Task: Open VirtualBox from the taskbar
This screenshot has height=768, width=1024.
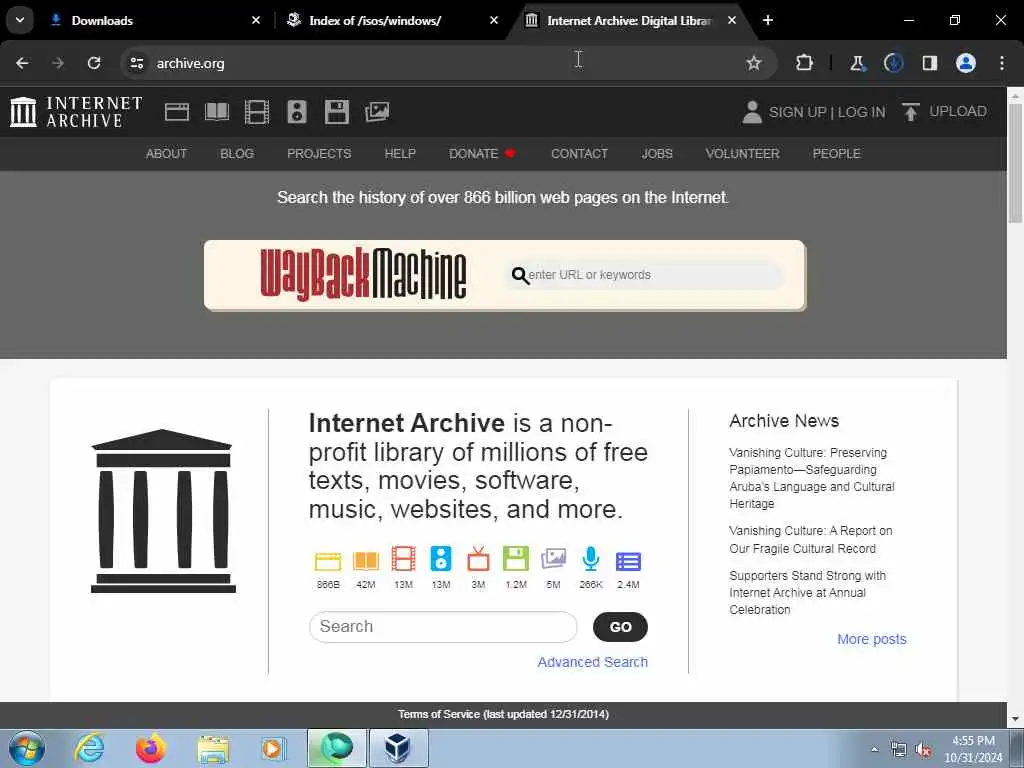Action: 398,748
